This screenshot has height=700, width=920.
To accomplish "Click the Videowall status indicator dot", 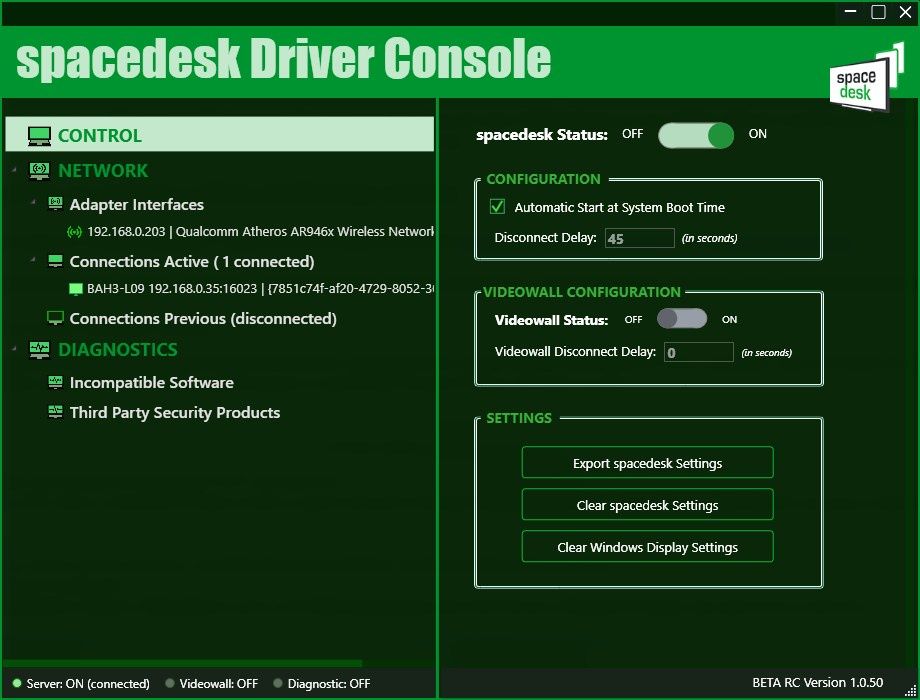I will click(x=170, y=683).
